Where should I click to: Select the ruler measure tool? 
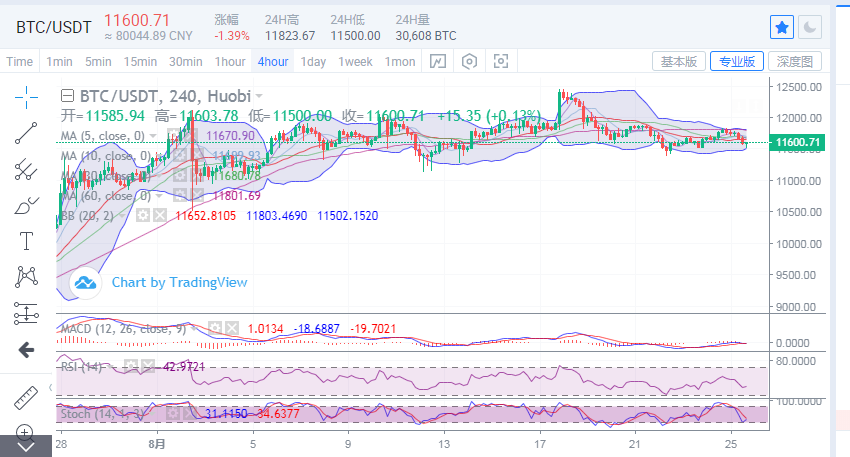click(x=25, y=398)
